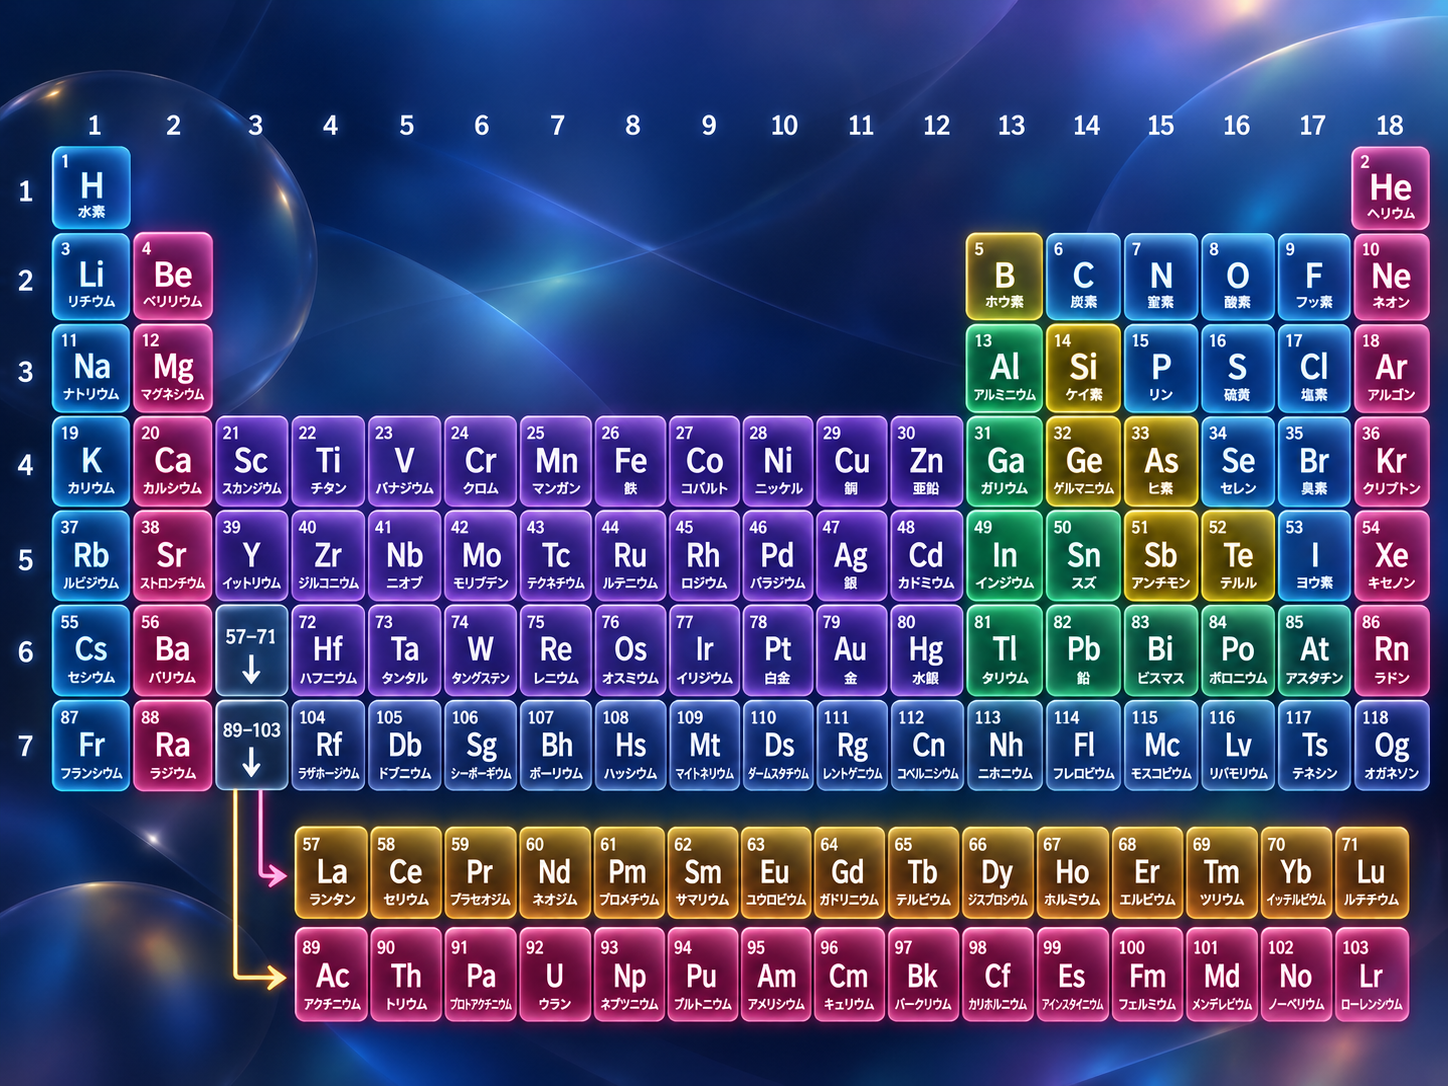Screen dimensions: 1448x1086
Task: Click the period 4 row label
Action: (25, 465)
